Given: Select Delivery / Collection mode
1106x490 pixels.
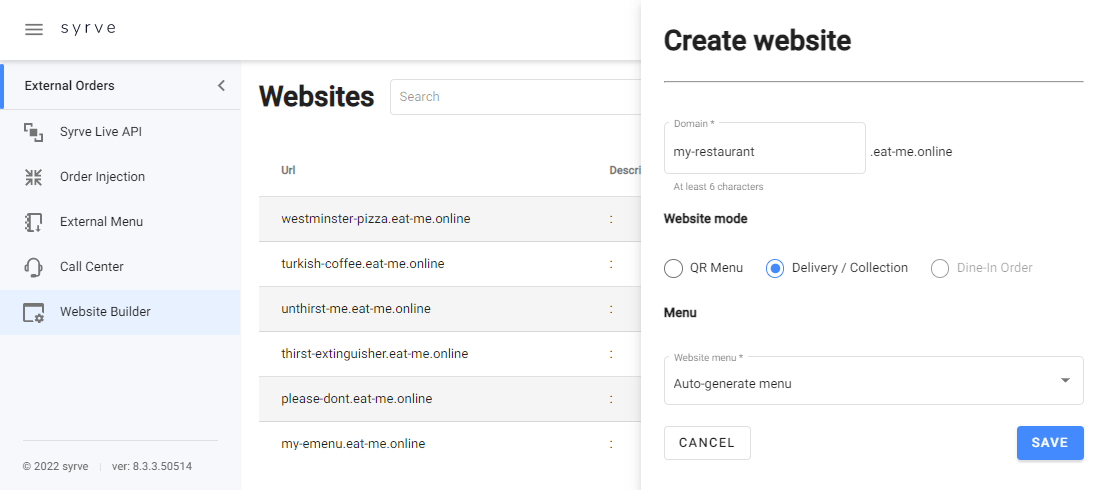Looking at the screenshot, I should pos(774,268).
